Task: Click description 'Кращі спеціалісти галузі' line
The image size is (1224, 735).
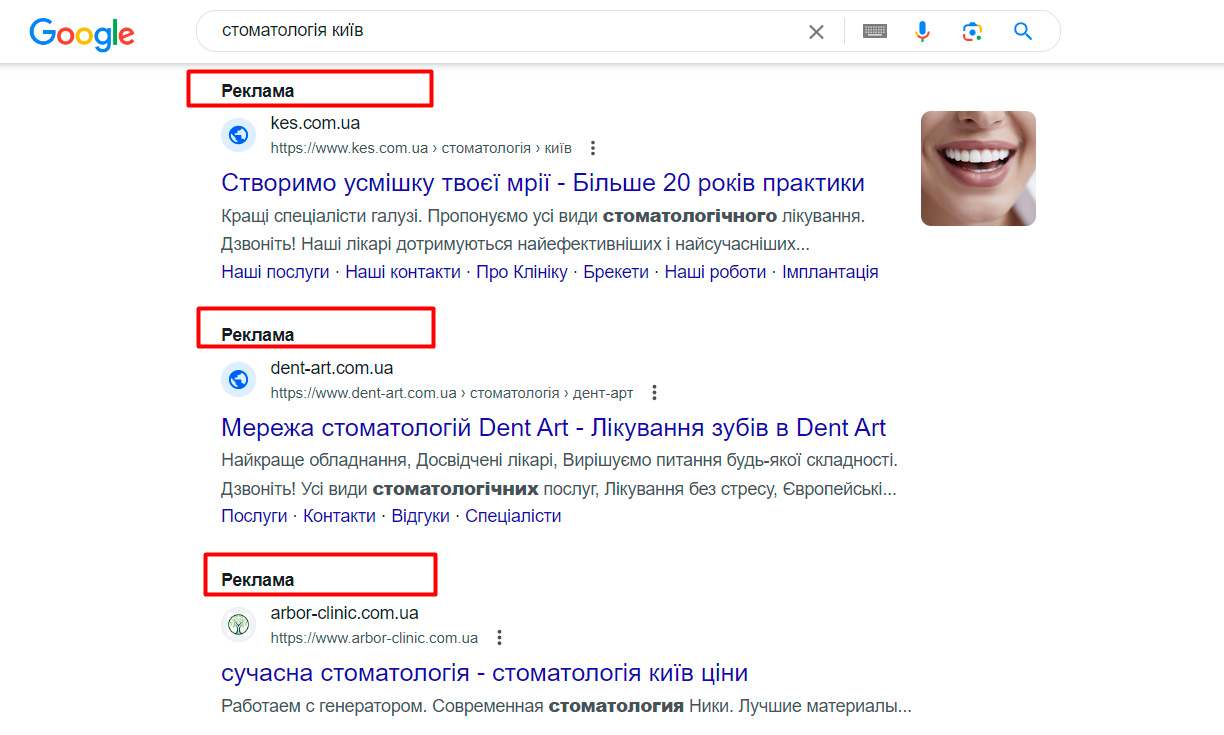Action: (542, 216)
